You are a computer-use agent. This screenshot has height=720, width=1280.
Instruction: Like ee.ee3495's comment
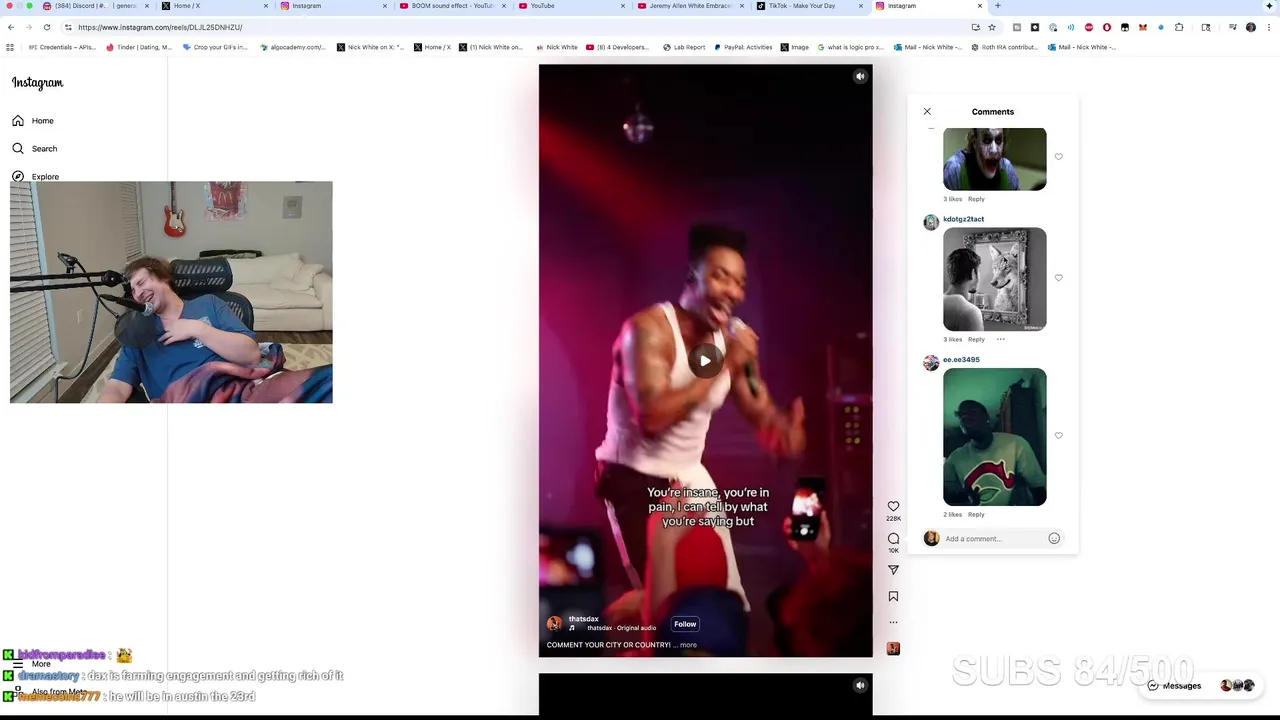click(x=1058, y=436)
